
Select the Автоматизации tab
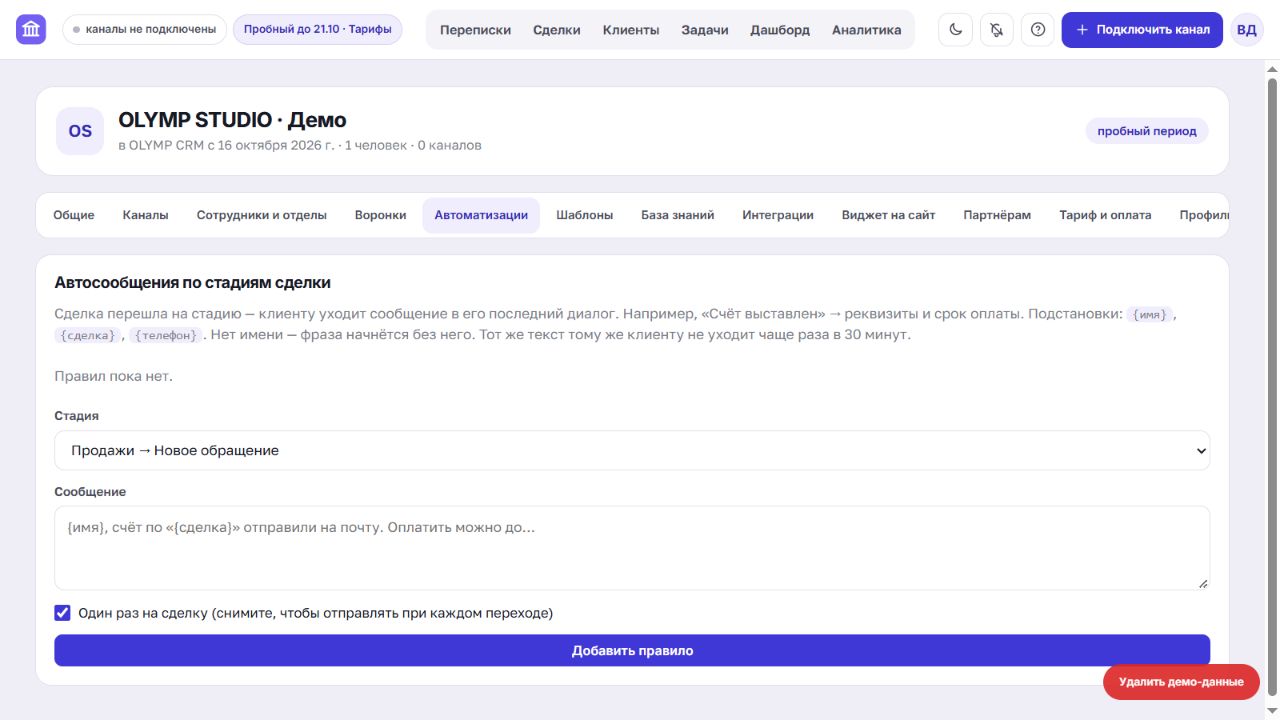[481, 215]
